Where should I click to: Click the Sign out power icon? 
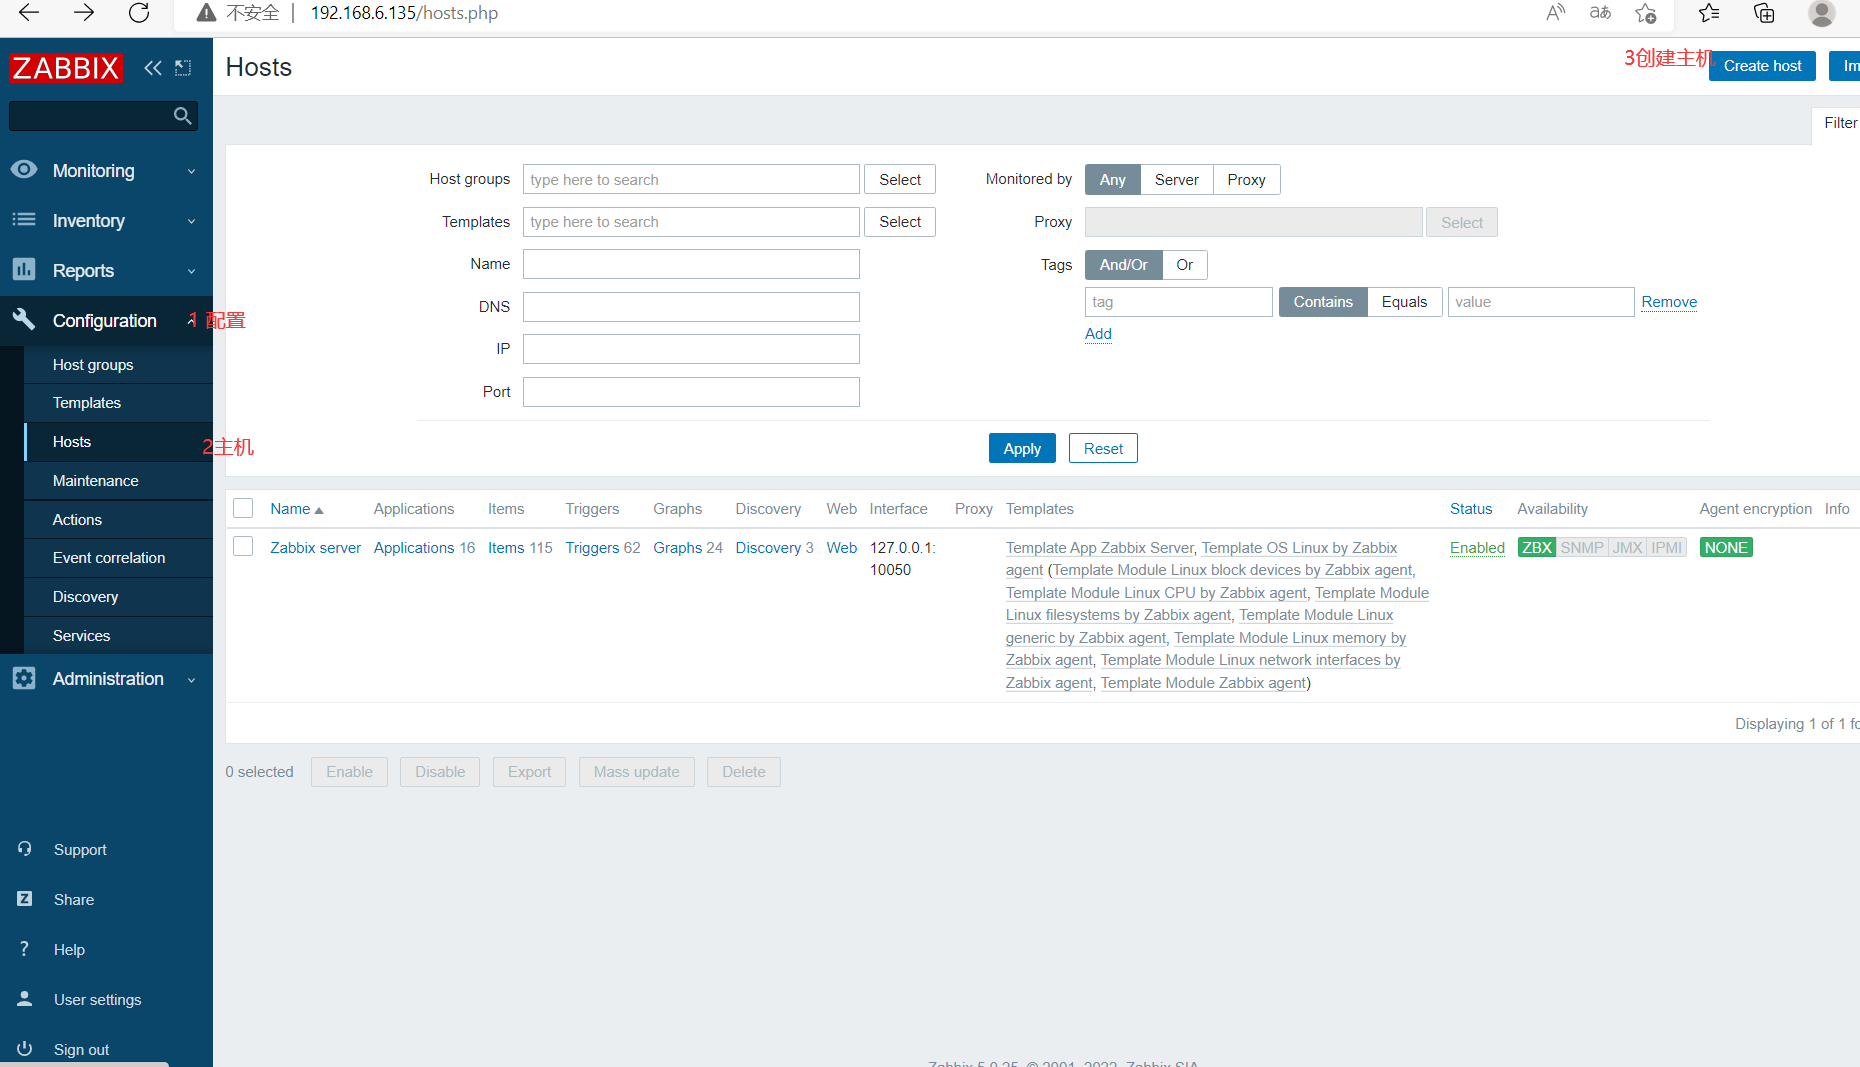(25, 1049)
